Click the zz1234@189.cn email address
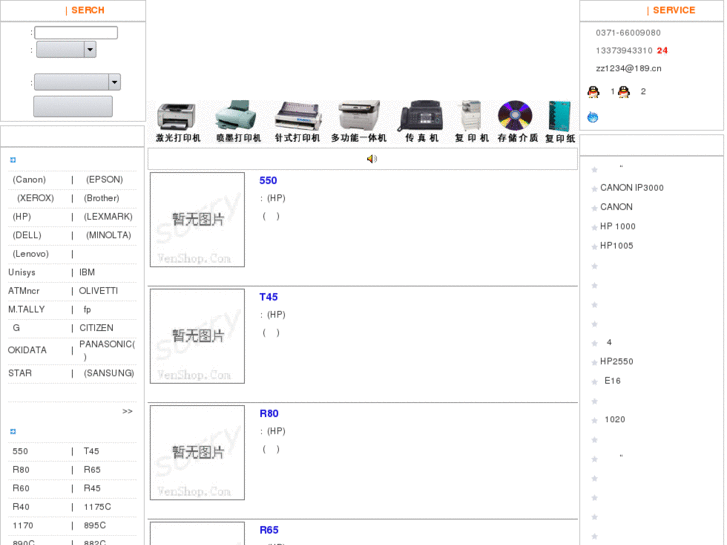 coord(629,69)
